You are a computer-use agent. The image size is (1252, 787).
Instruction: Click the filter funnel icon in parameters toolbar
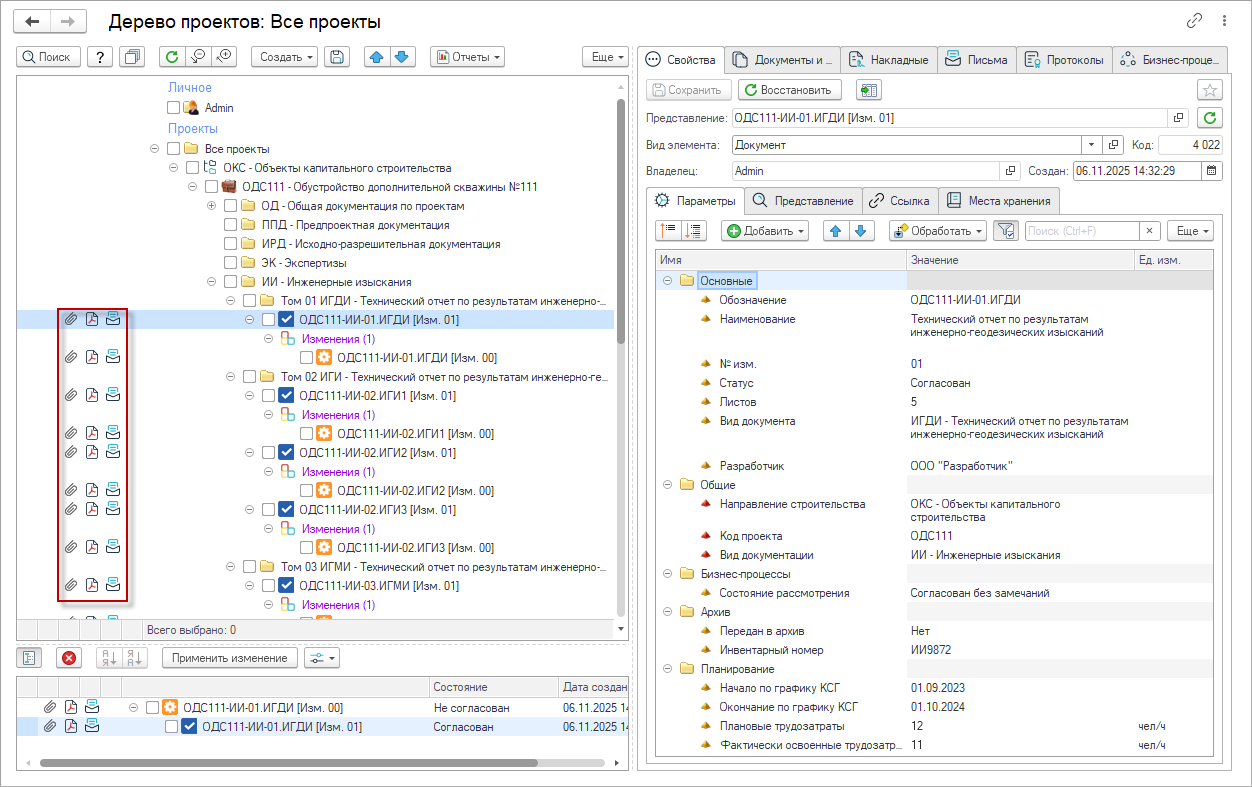coord(1006,231)
